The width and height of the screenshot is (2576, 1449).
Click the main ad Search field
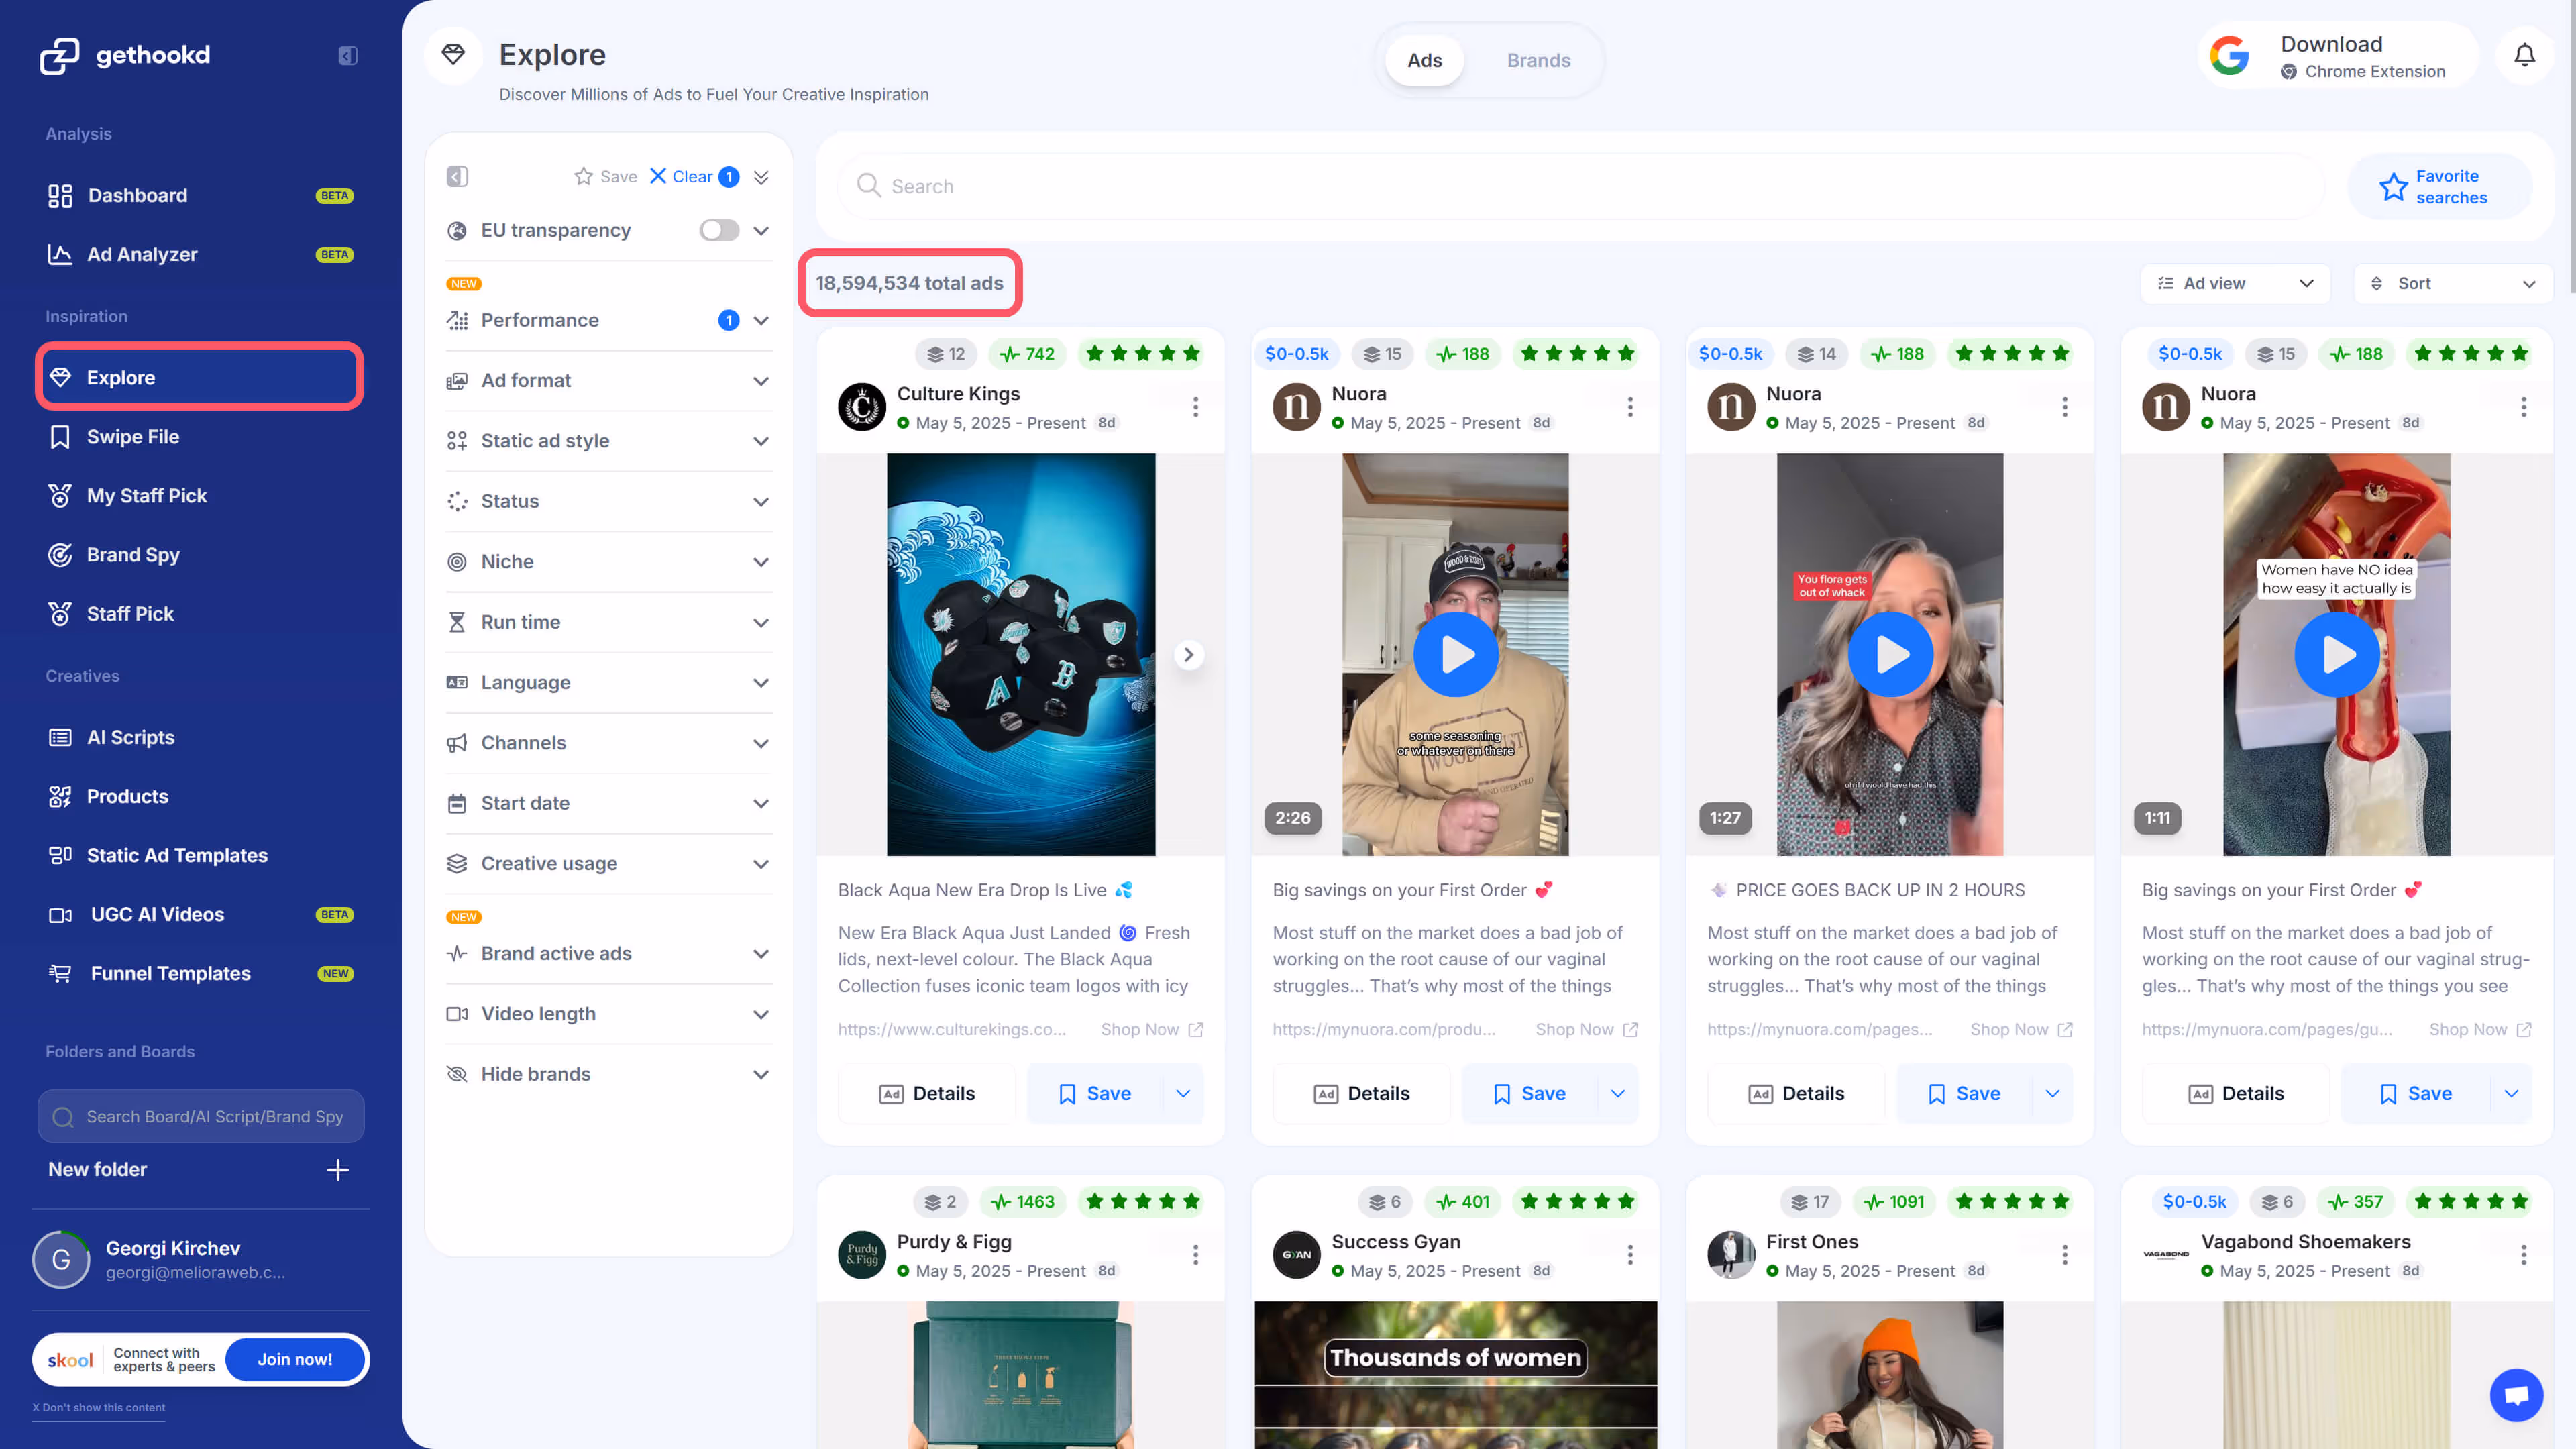pos(1580,187)
